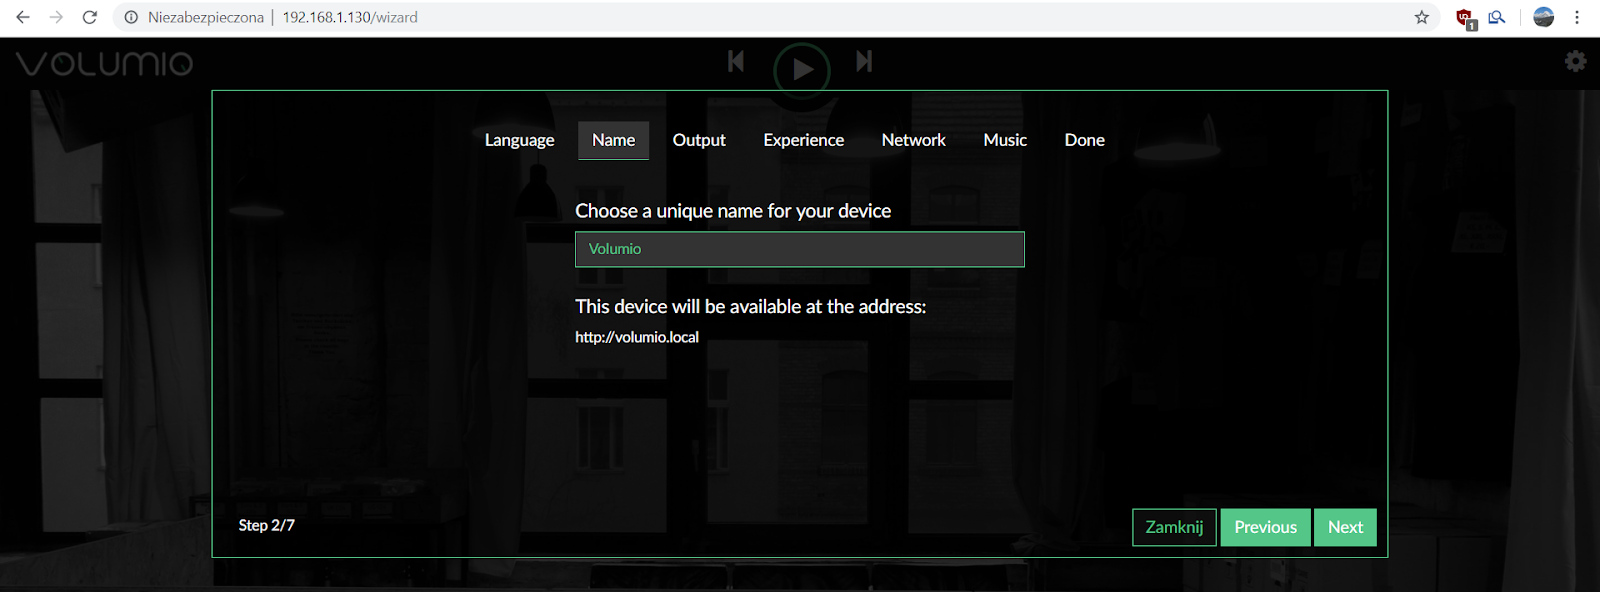The image size is (1600, 592).
Task: Close the wizard with Zamknij
Action: coord(1174,527)
